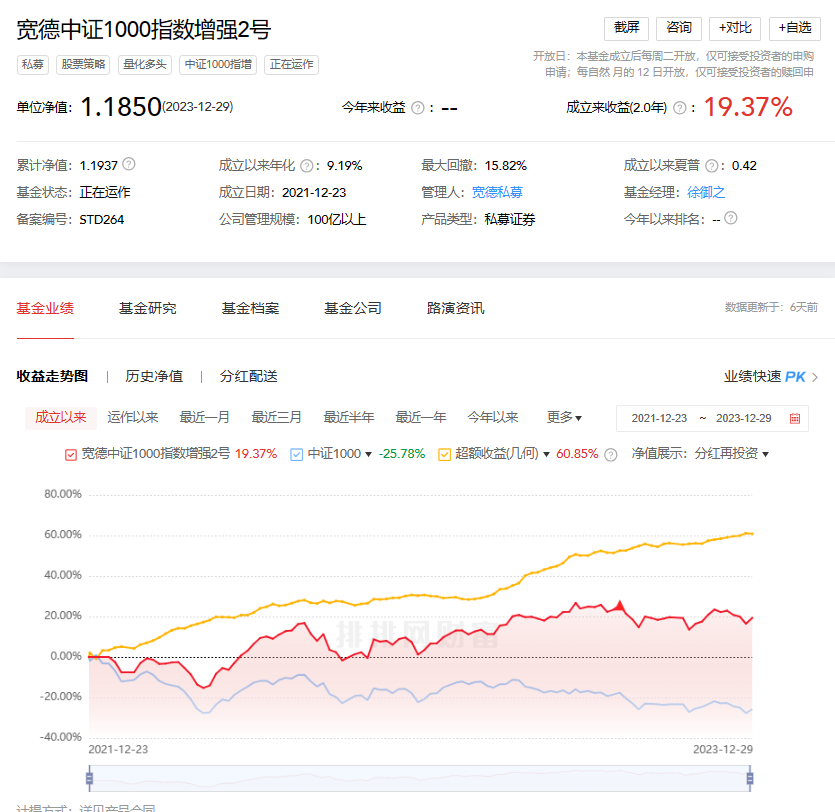Toggle 宽德中证1000指数增强2号 series checkbox

[x=71, y=455]
